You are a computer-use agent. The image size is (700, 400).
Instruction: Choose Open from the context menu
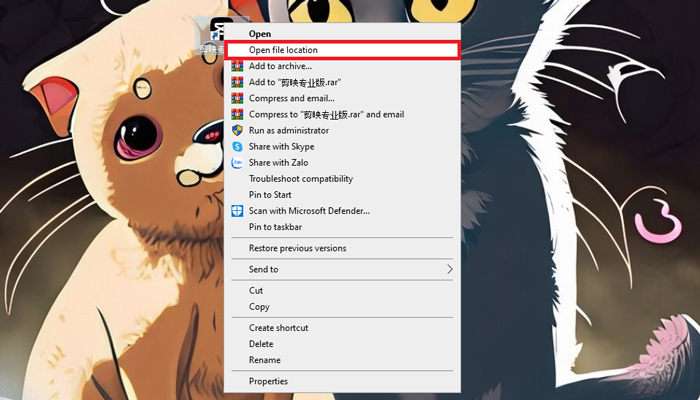pyautogui.click(x=342, y=33)
